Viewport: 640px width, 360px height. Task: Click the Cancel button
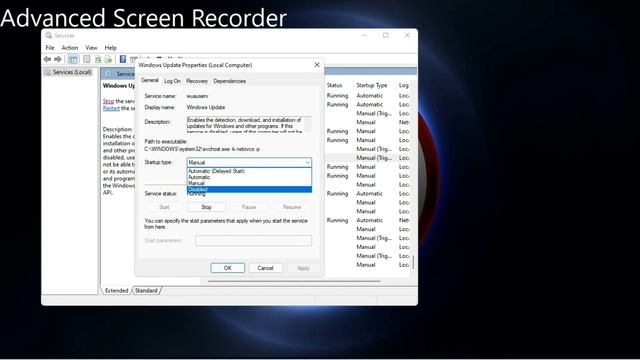click(x=265, y=268)
